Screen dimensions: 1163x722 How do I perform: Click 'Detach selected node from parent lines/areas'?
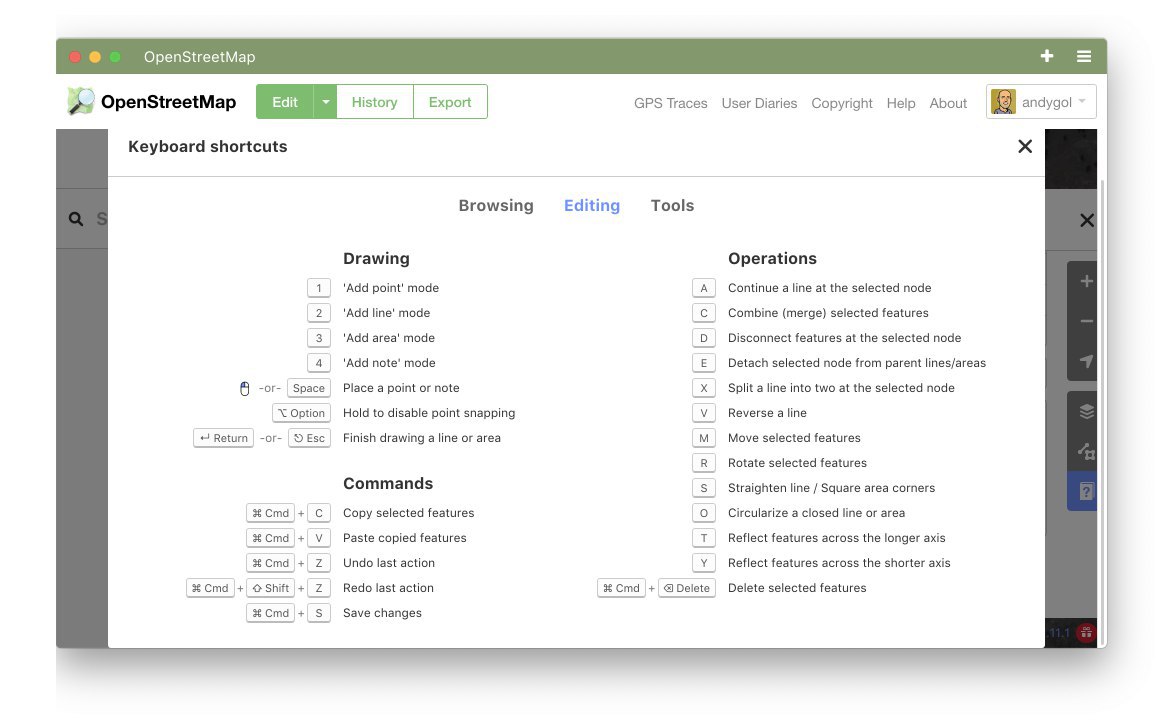[857, 363]
